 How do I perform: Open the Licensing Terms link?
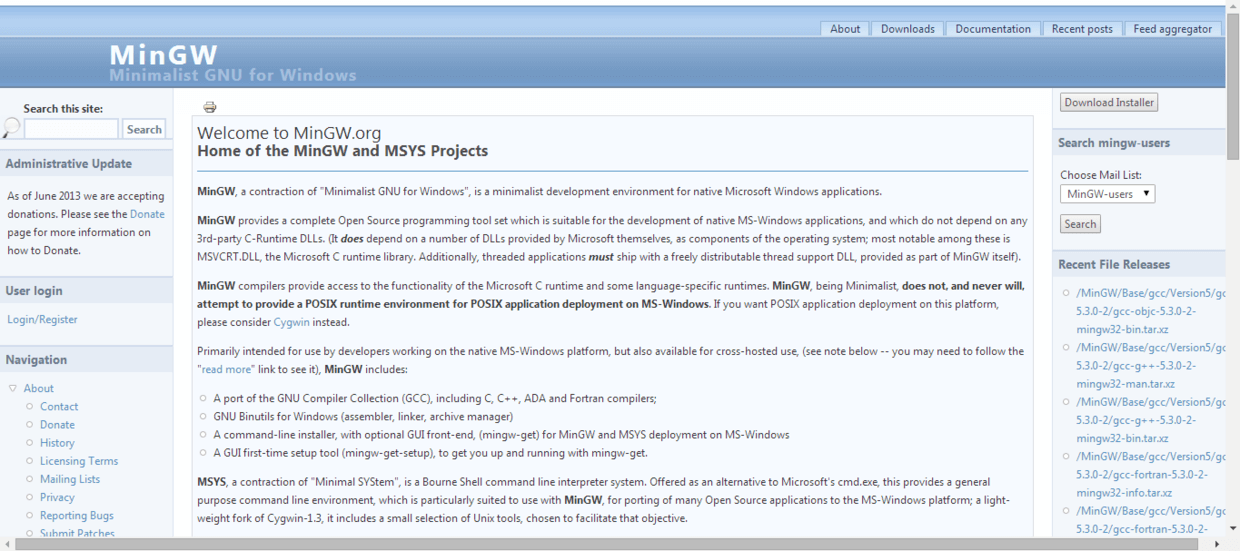coord(79,461)
